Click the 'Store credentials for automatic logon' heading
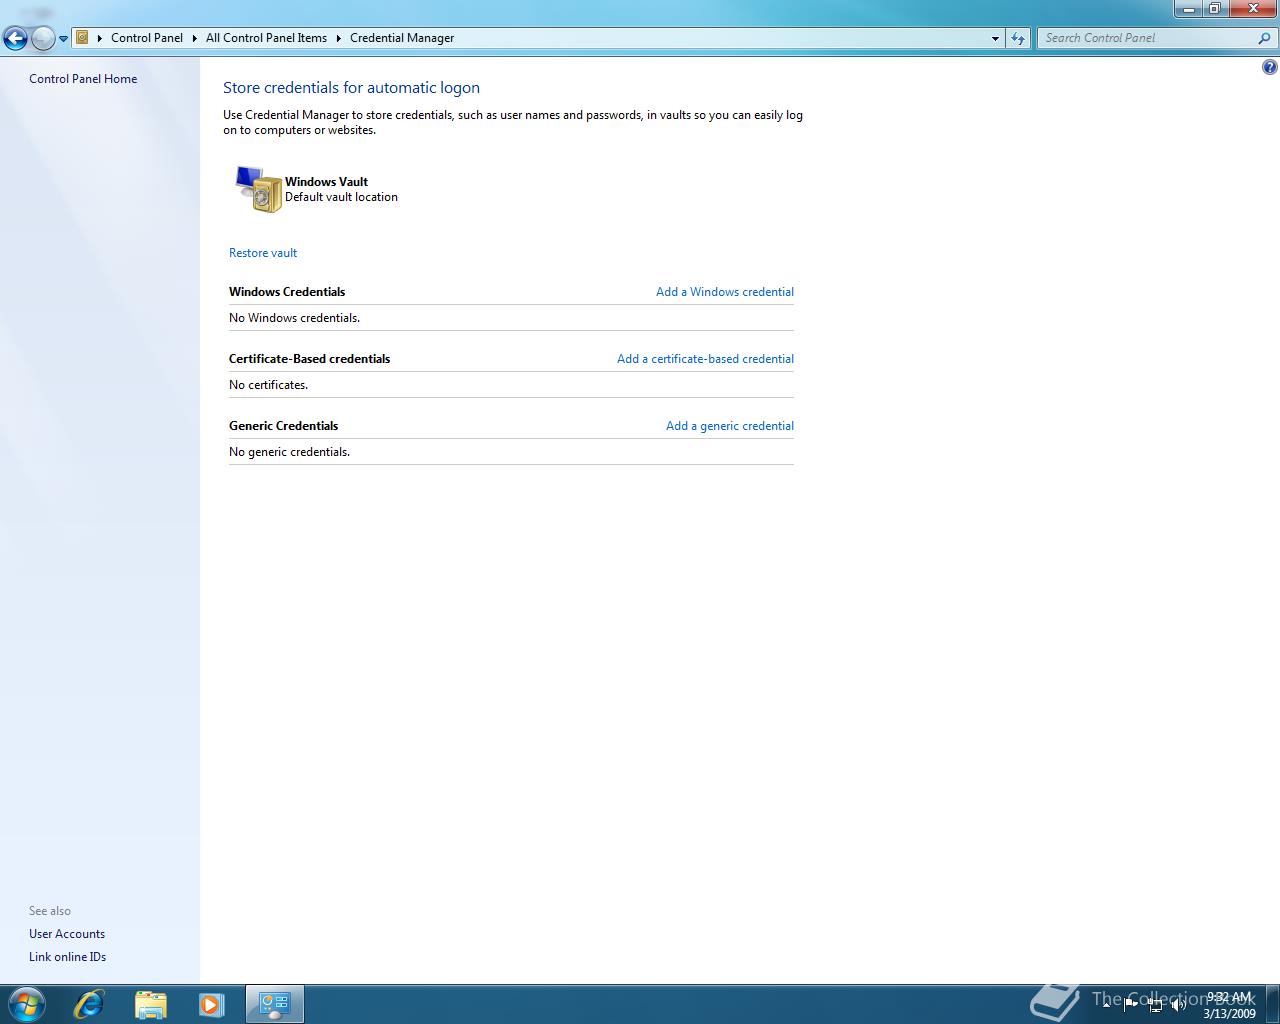 point(351,88)
